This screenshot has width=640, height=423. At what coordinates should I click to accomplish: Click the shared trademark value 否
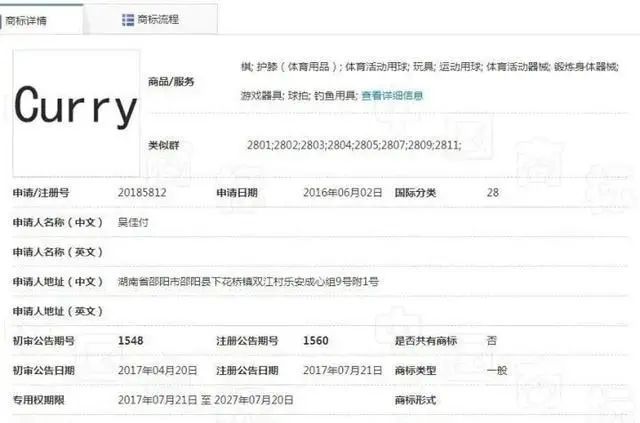point(491,341)
